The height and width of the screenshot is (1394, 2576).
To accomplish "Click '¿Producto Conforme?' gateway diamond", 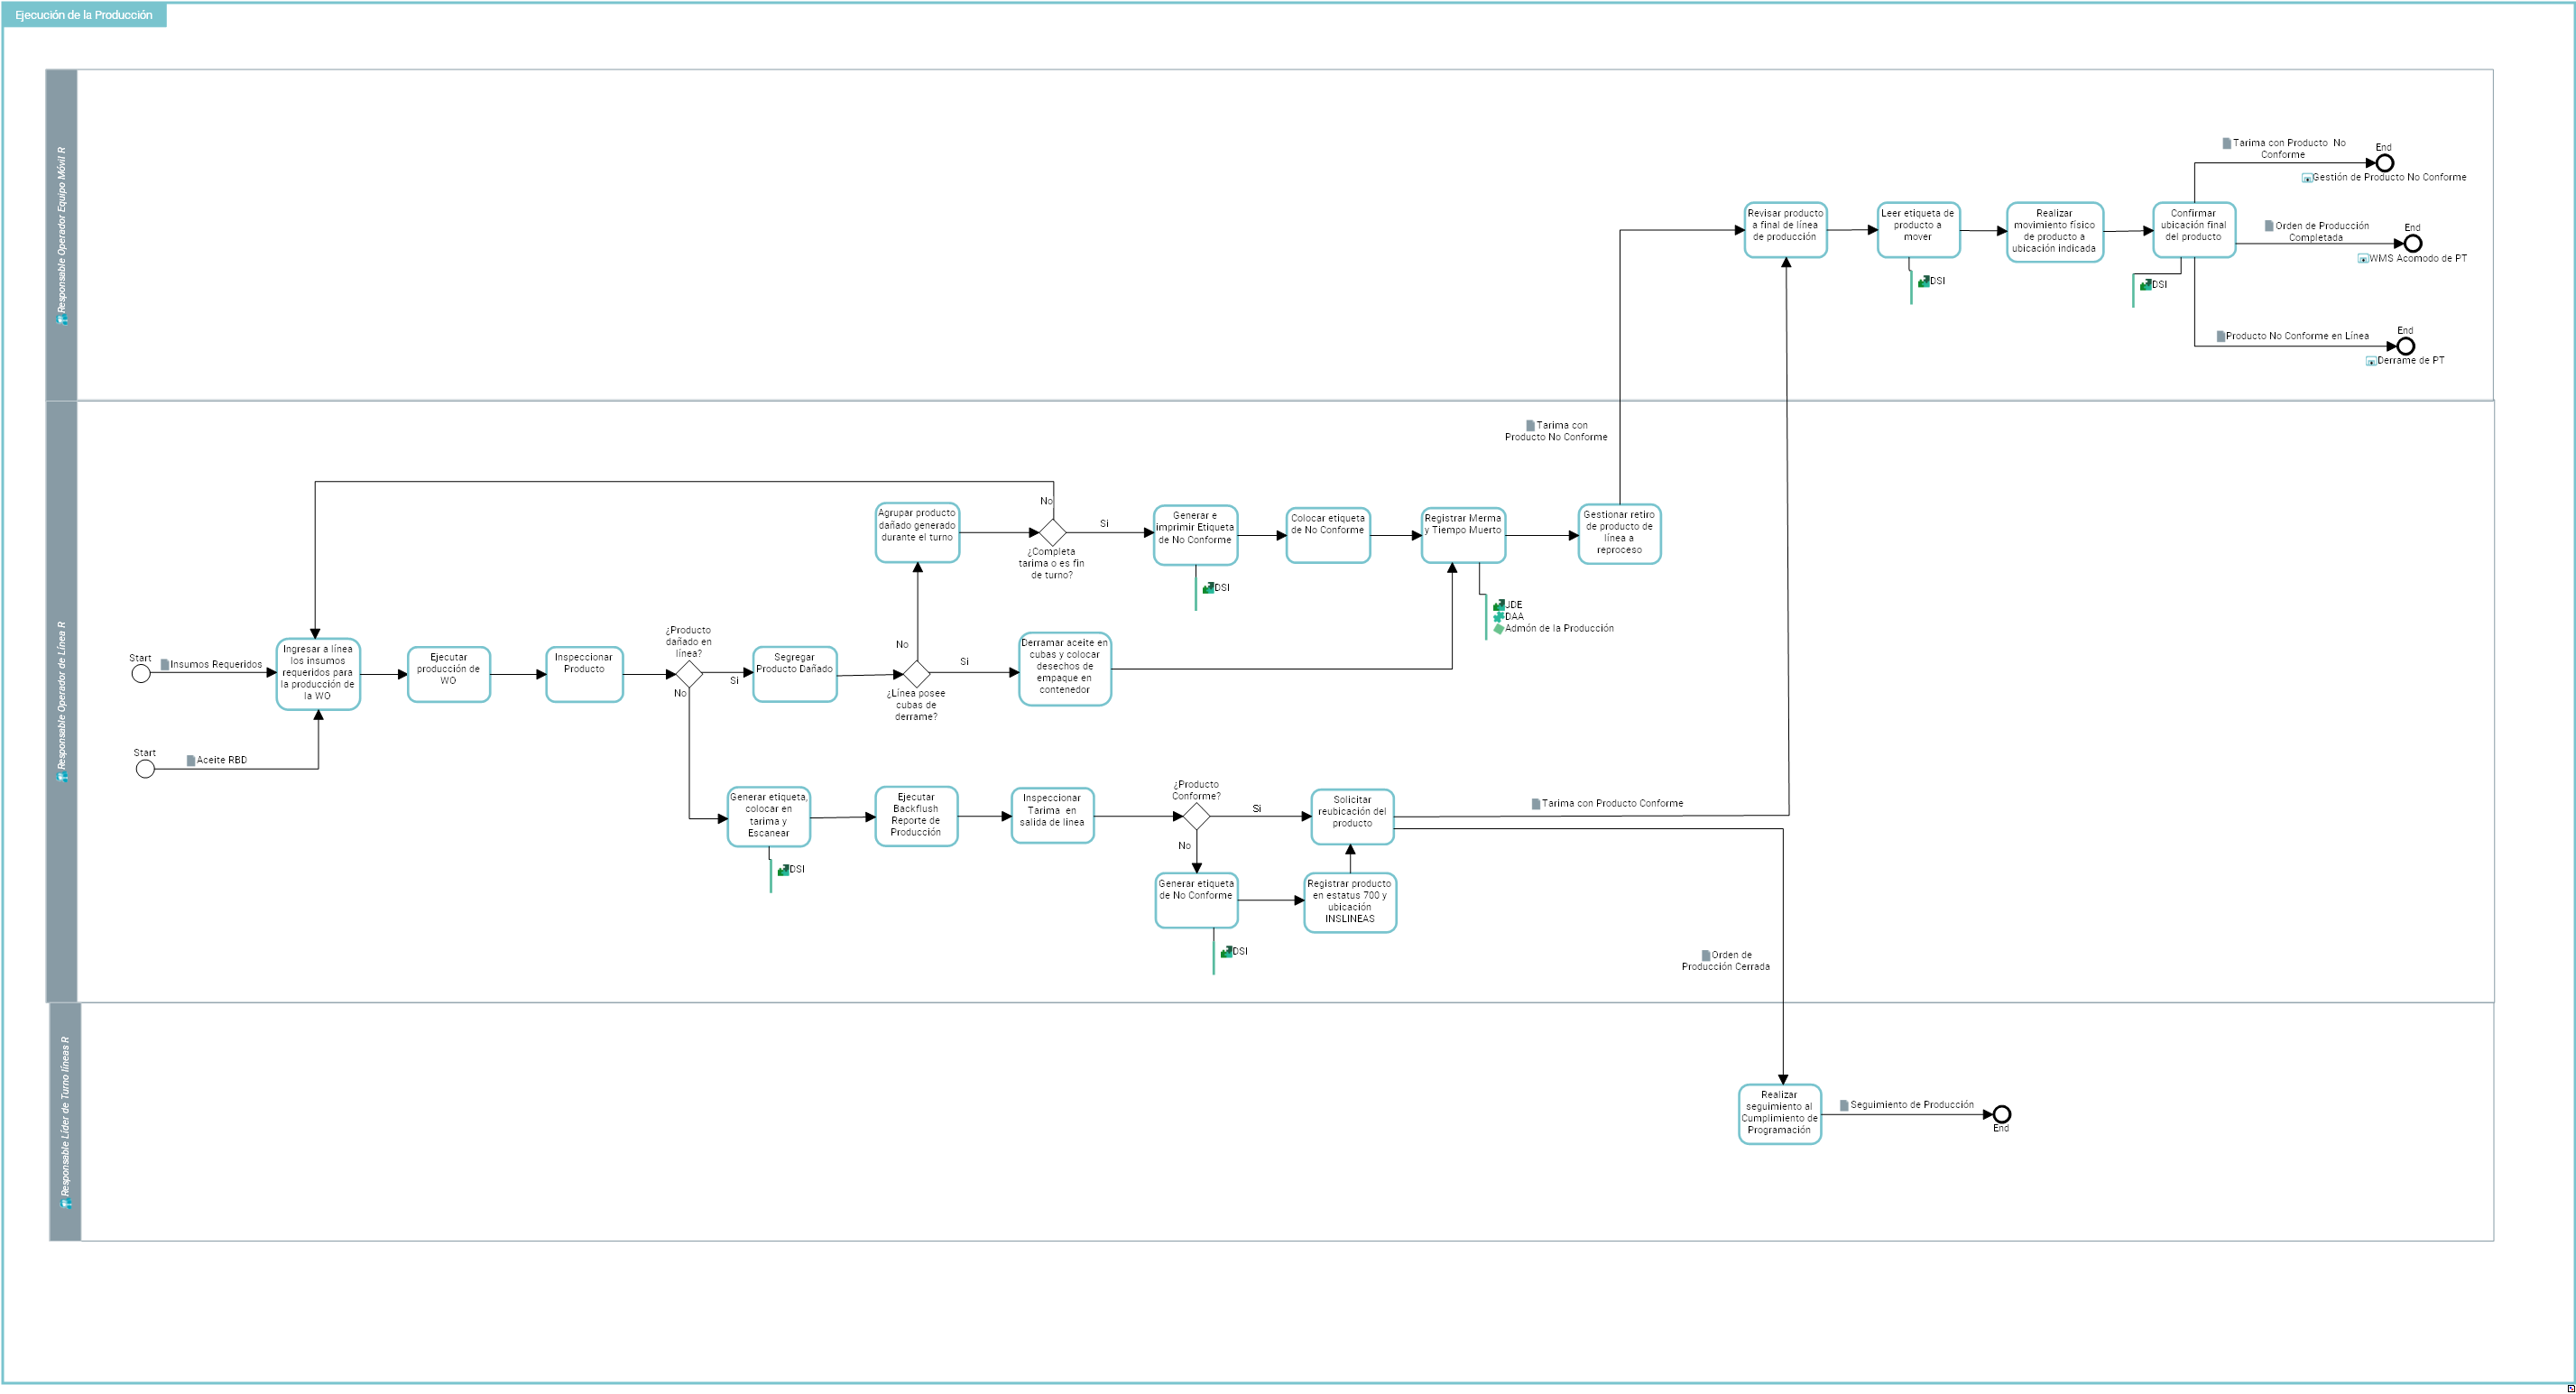I will [1197, 816].
